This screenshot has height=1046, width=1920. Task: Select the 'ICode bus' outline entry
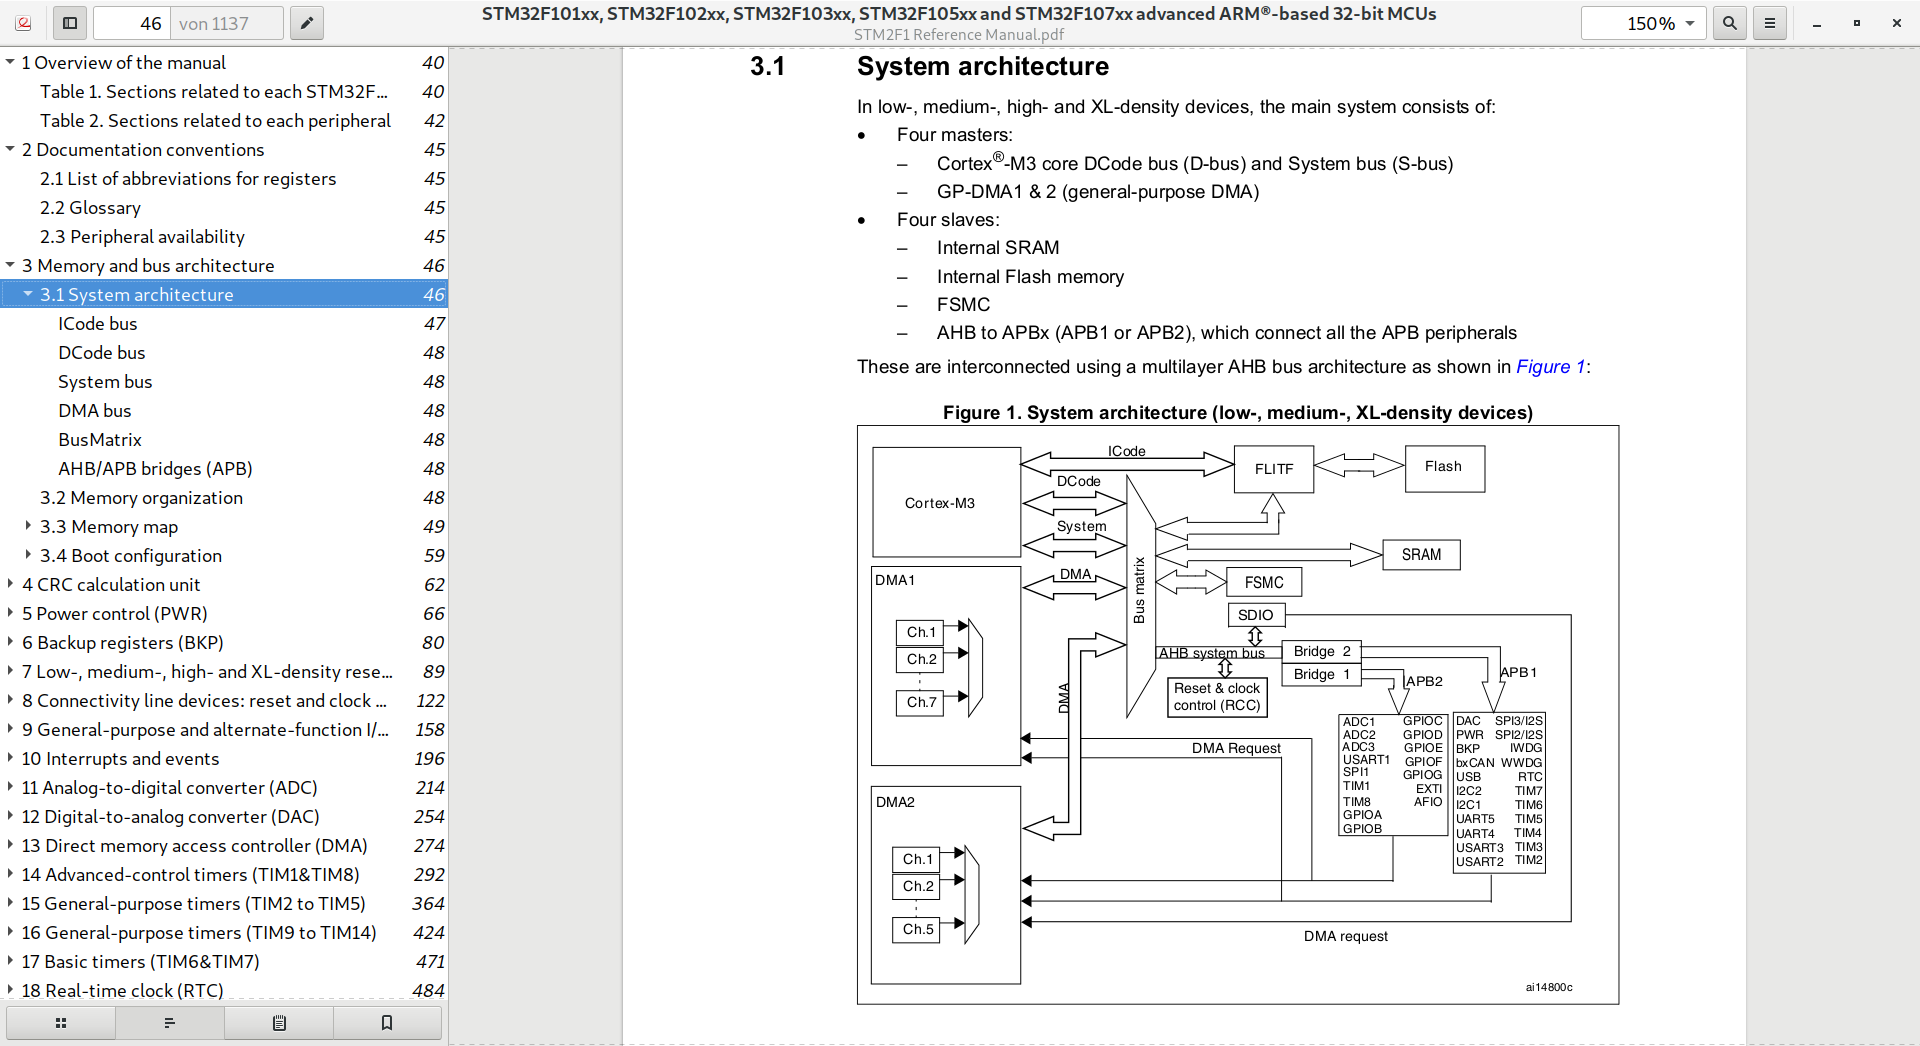(x=224, y=323)
